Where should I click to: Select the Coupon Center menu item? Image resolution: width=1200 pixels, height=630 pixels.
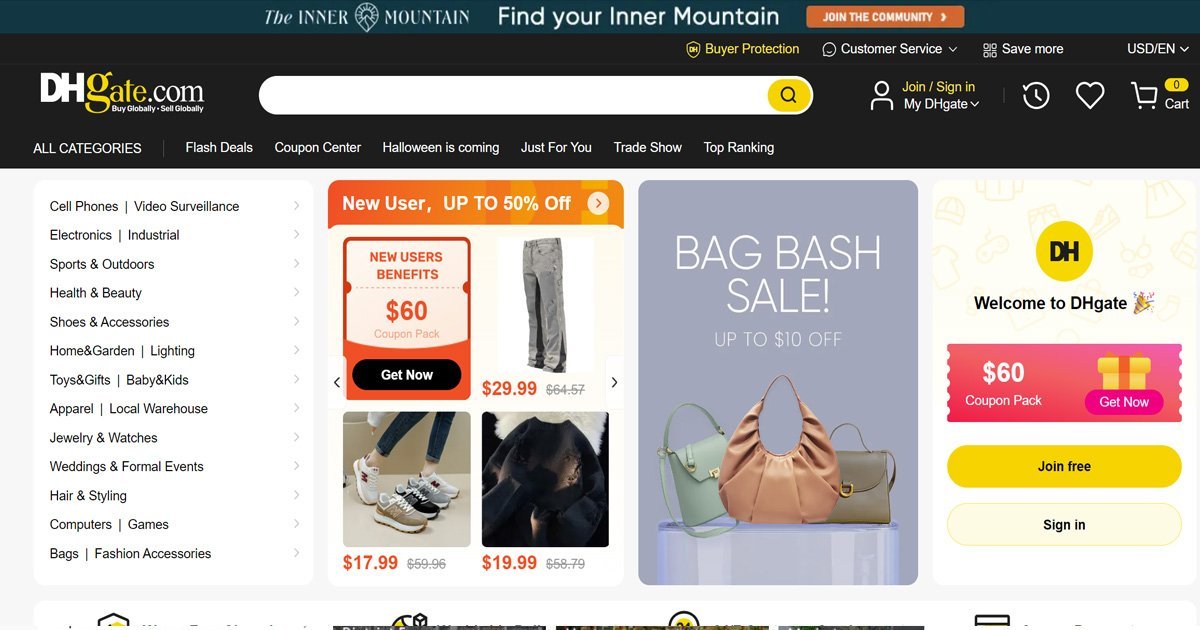(318, 147)
